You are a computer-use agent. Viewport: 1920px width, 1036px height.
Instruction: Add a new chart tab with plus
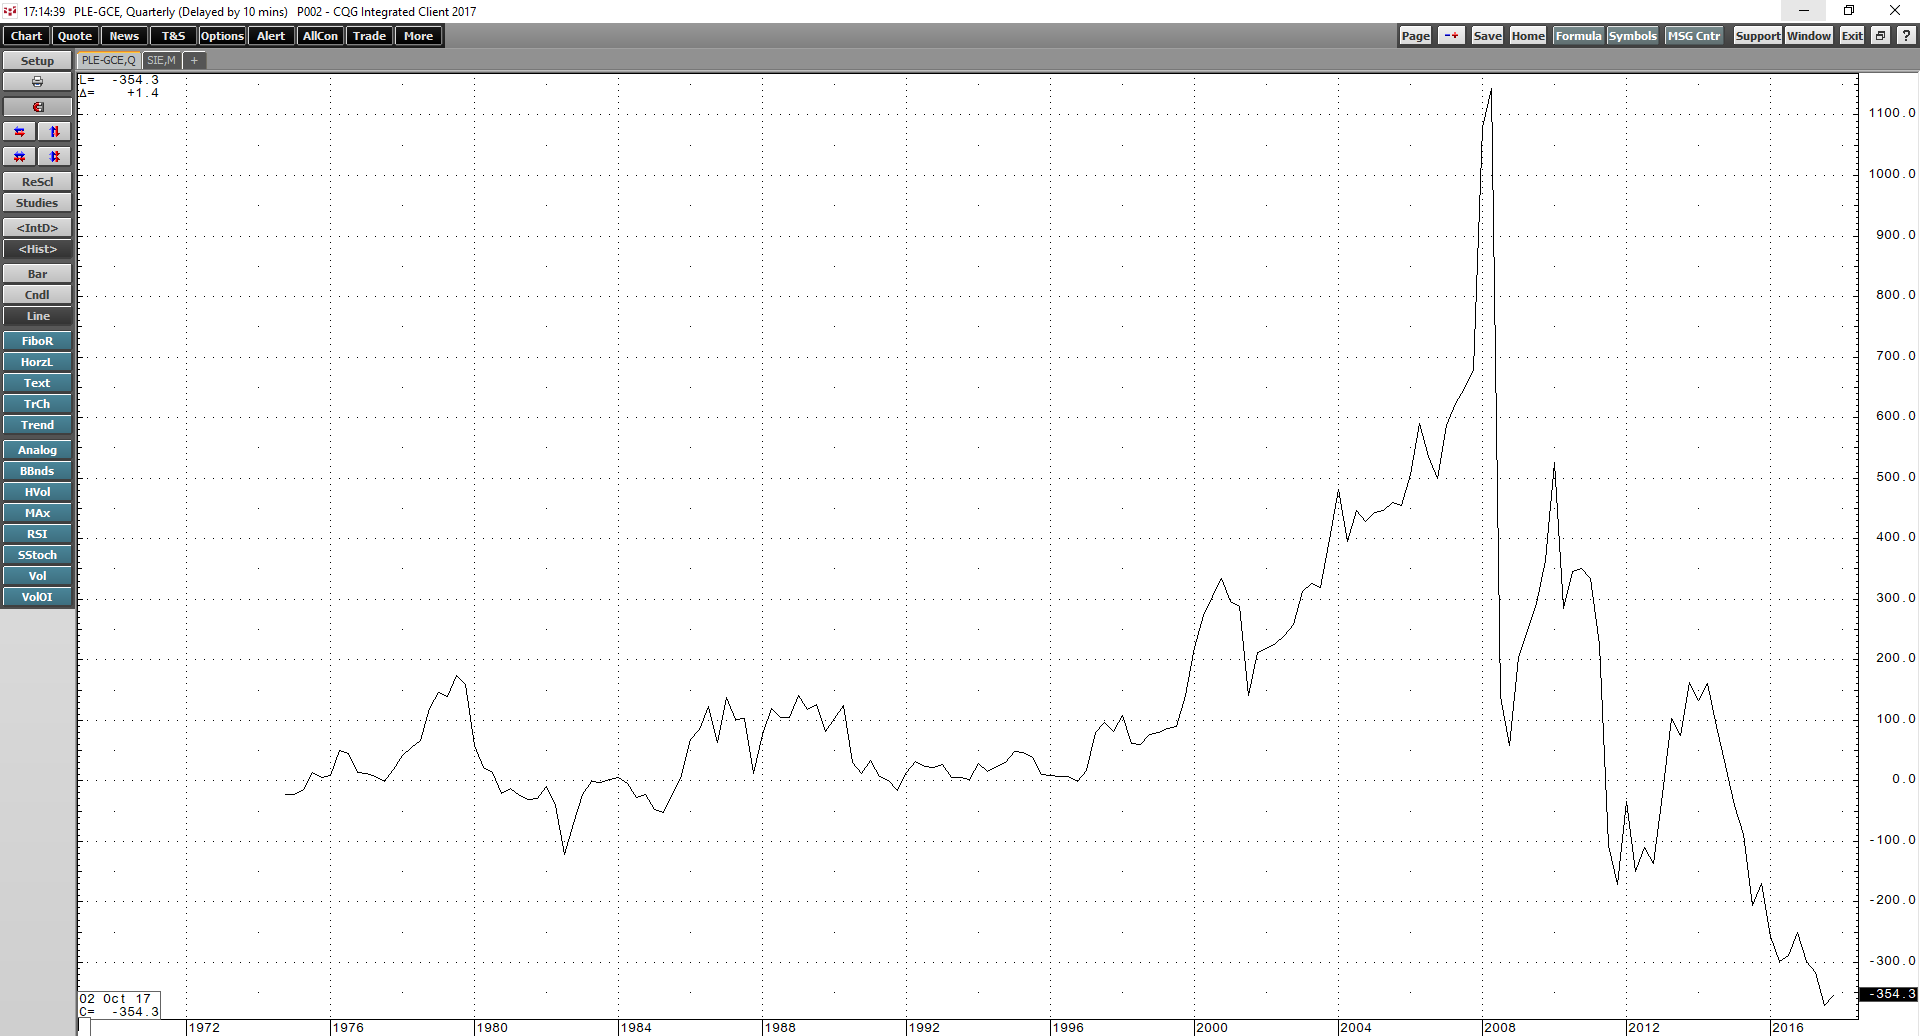coord(194,61)
